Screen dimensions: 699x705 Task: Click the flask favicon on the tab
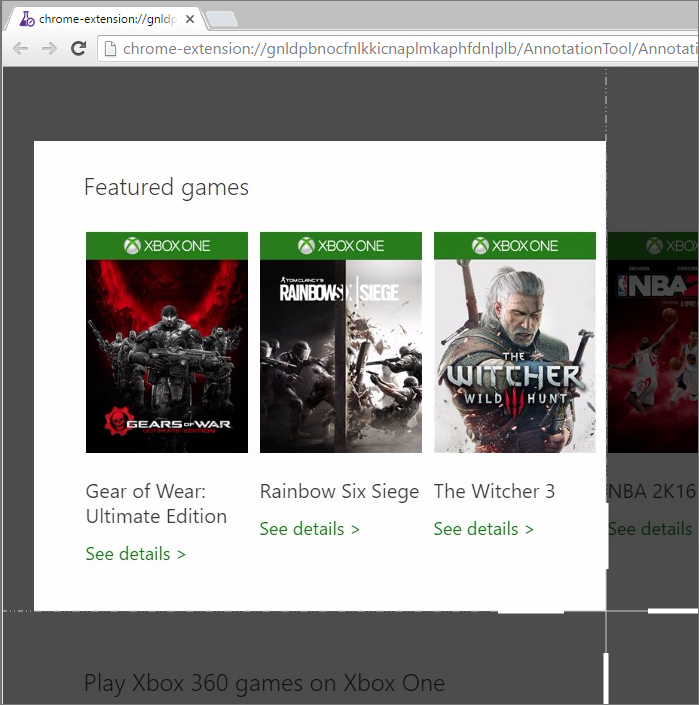tap(27, 19)
